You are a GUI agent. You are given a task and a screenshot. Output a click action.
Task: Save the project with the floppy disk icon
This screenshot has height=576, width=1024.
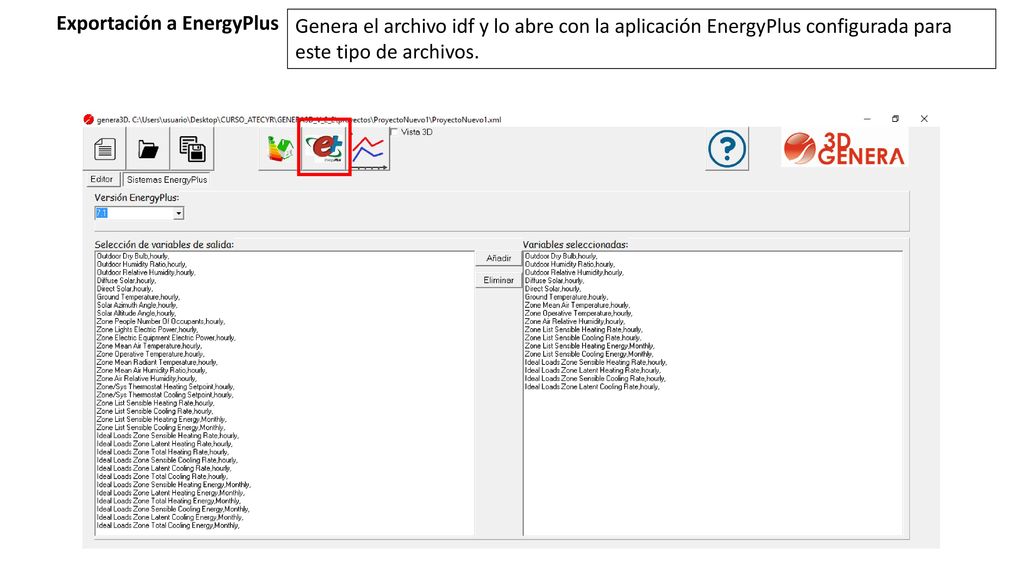click(x=192, y=149)
